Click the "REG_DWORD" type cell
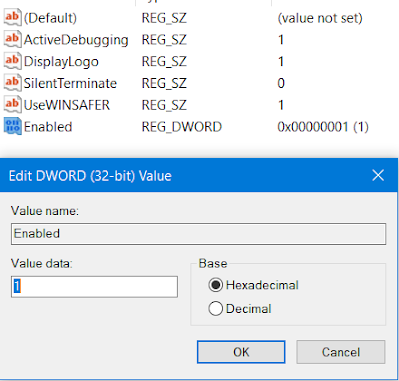The width and height of the screenshot is (399, 381). click(x=182, y=127)
